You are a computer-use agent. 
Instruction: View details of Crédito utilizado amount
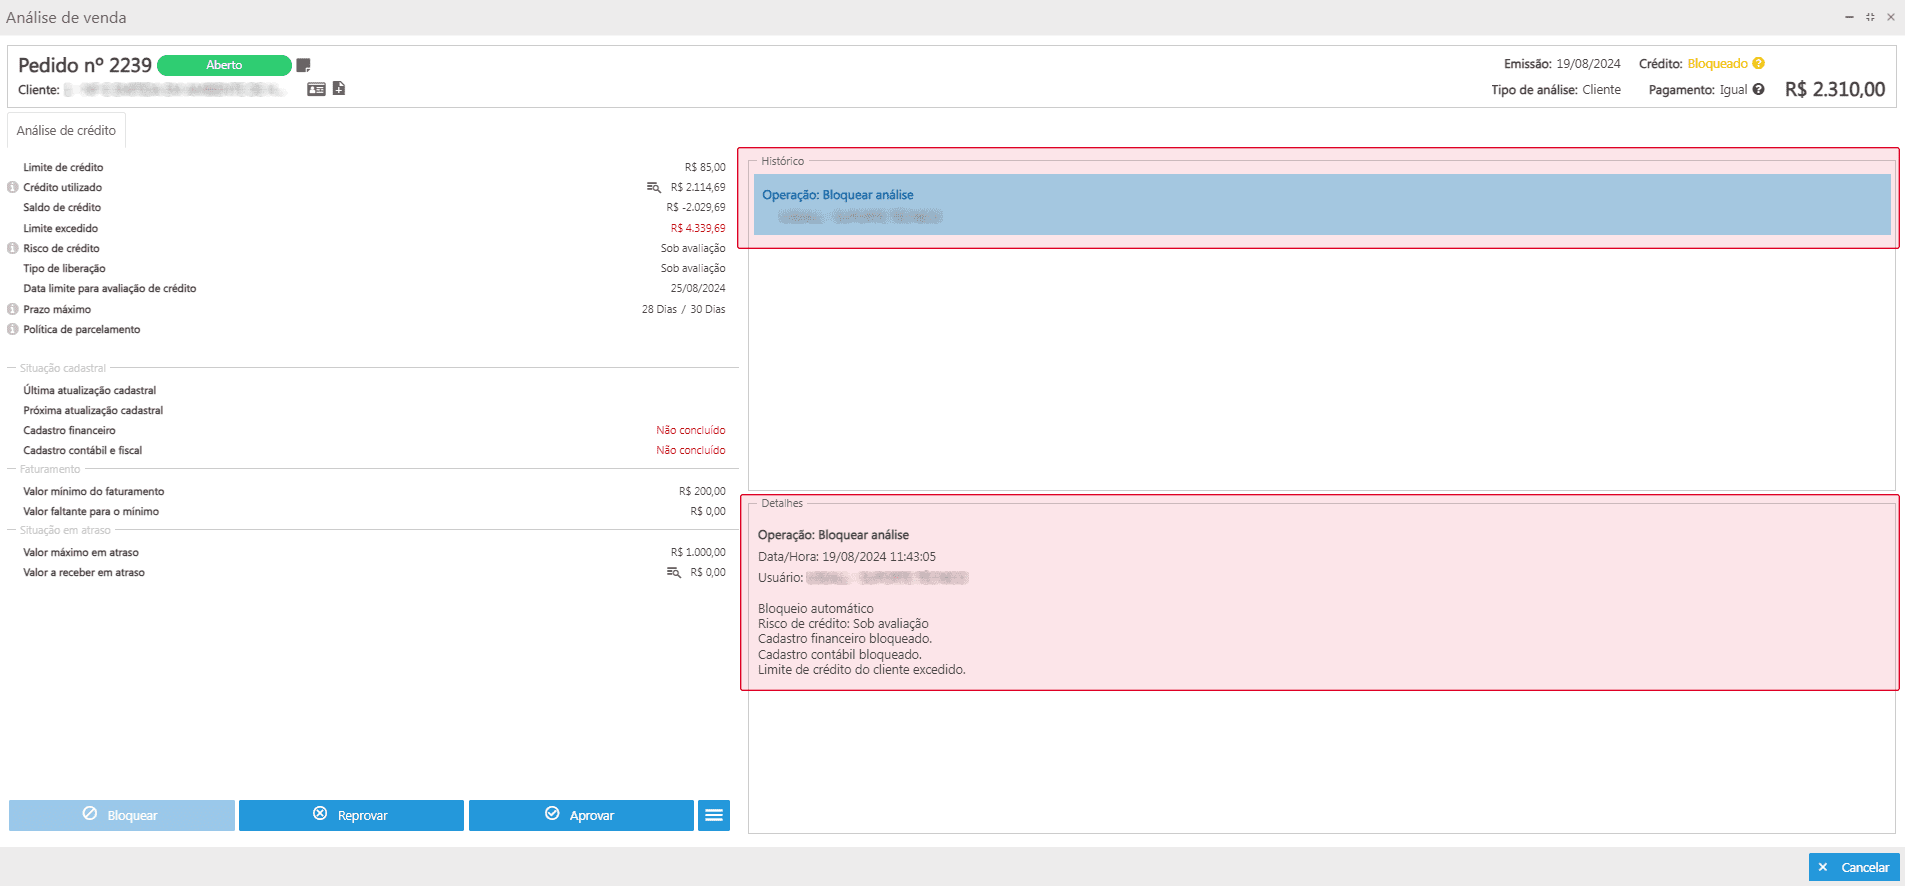pyautogui.click(x=653, y=187)
